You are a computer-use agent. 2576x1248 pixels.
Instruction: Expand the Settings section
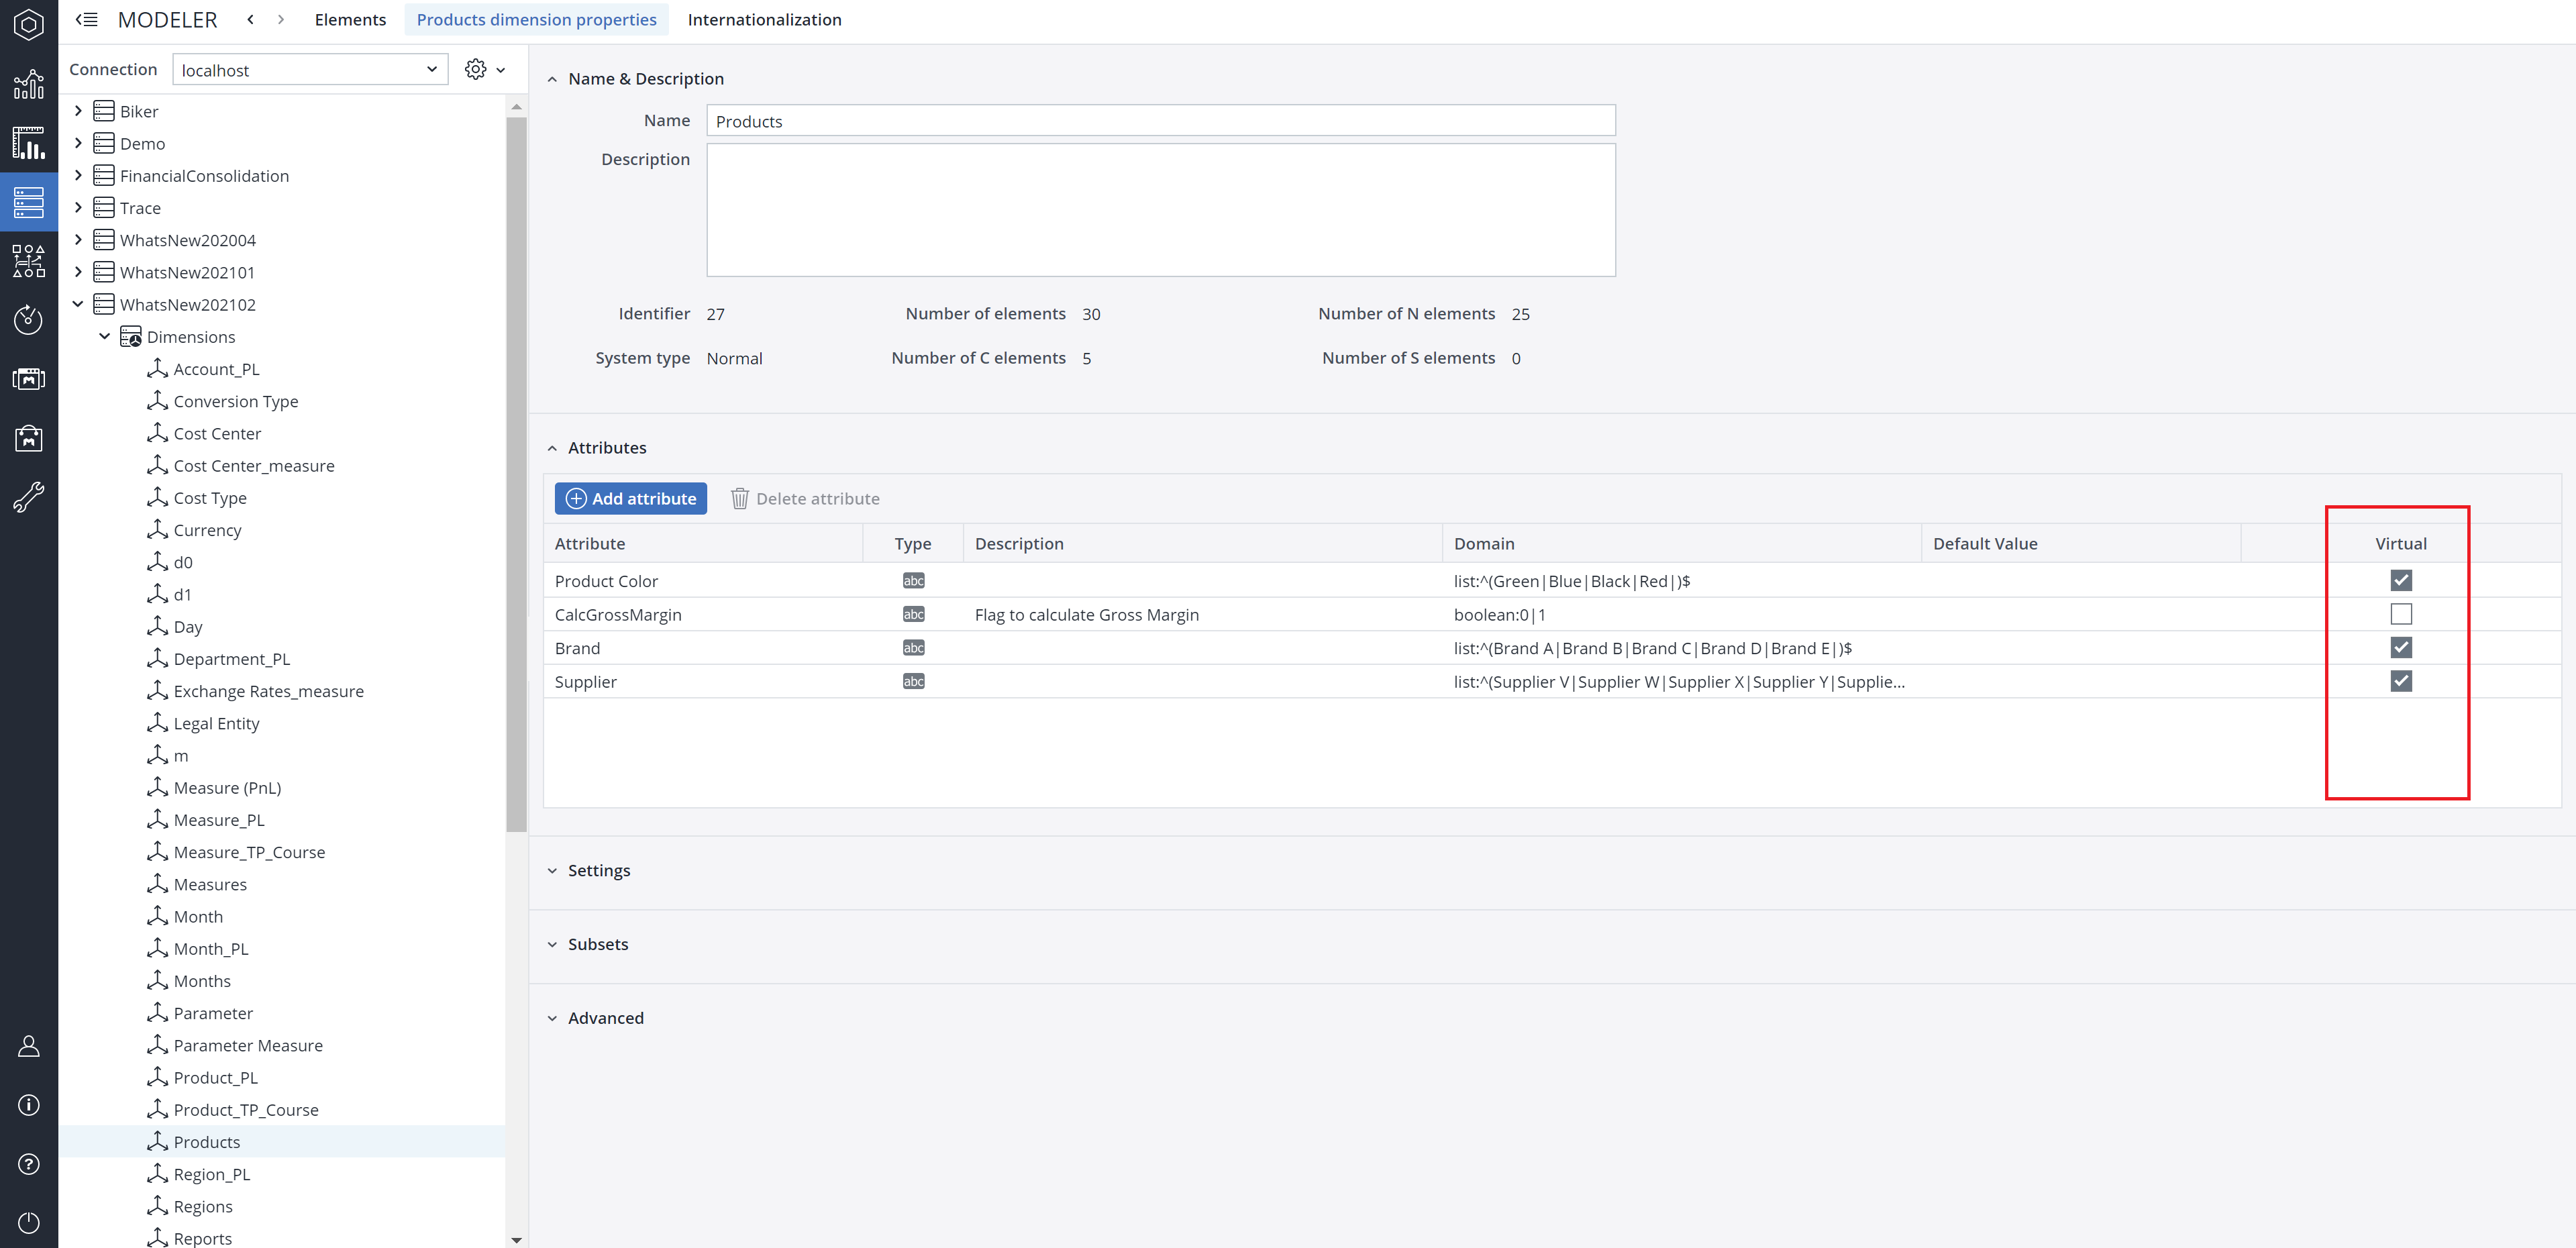[x=598, y=870]
